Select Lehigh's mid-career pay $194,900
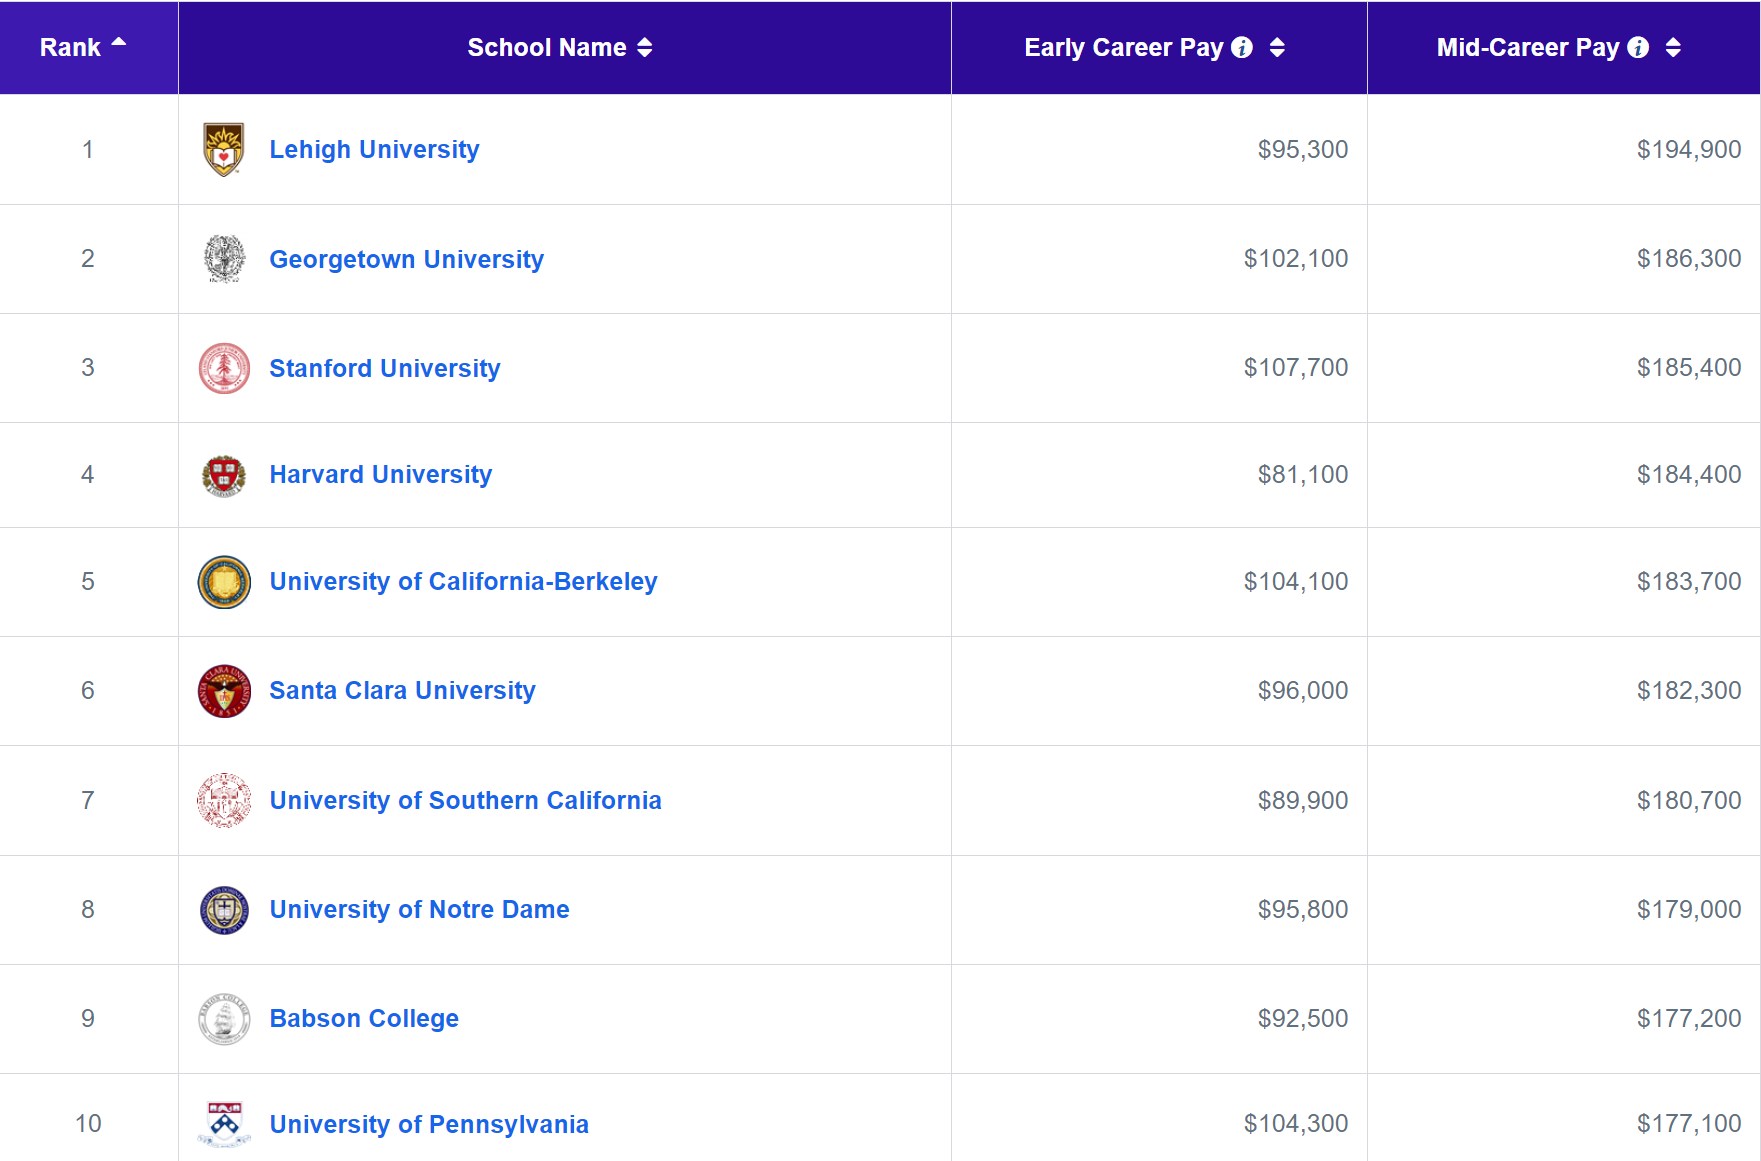Screen dimensions: 1761x1161 [1688, 149]
